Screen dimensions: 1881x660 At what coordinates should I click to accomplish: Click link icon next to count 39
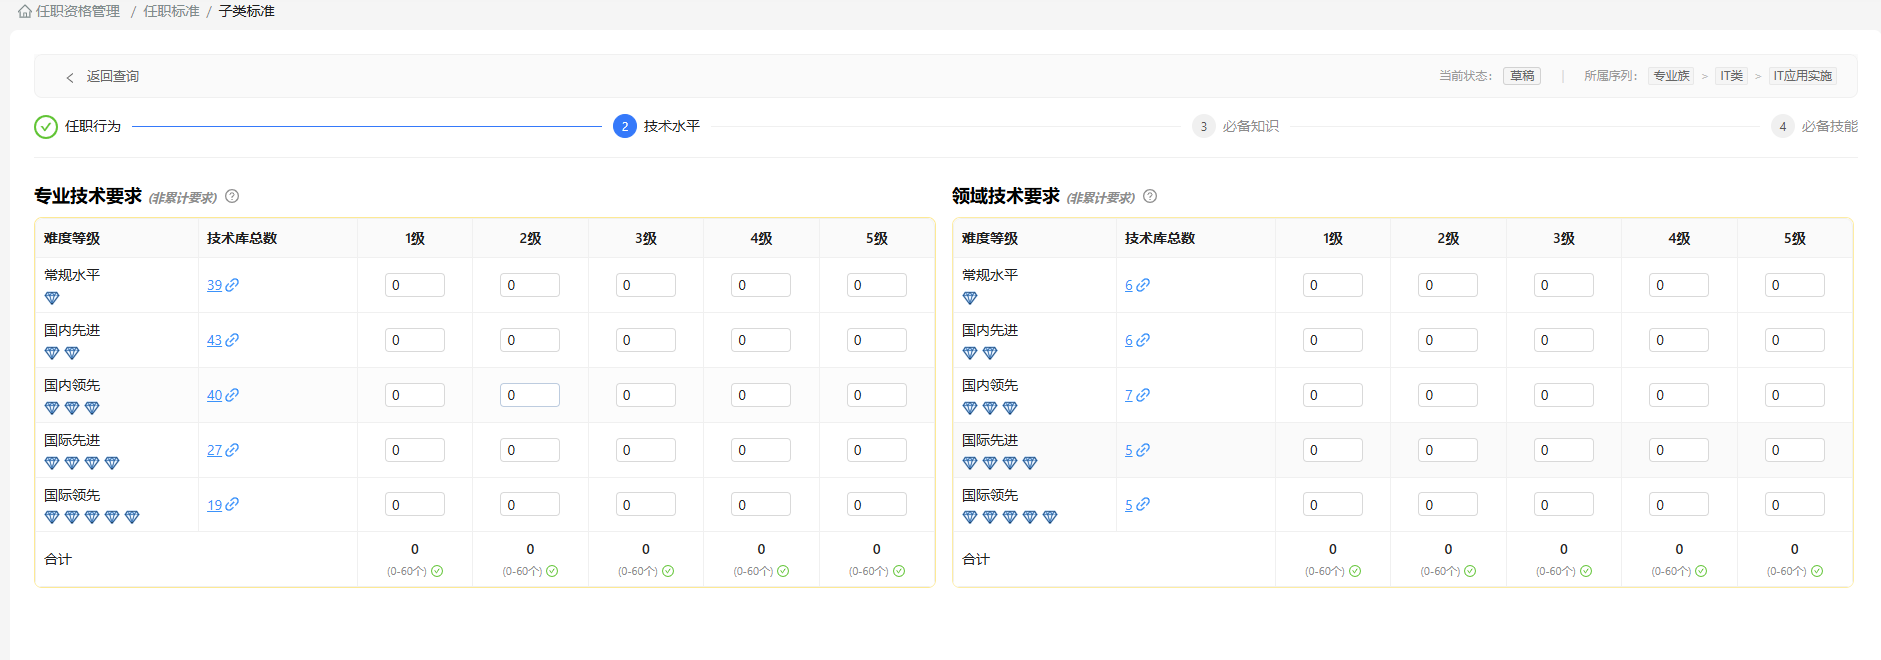232,285
